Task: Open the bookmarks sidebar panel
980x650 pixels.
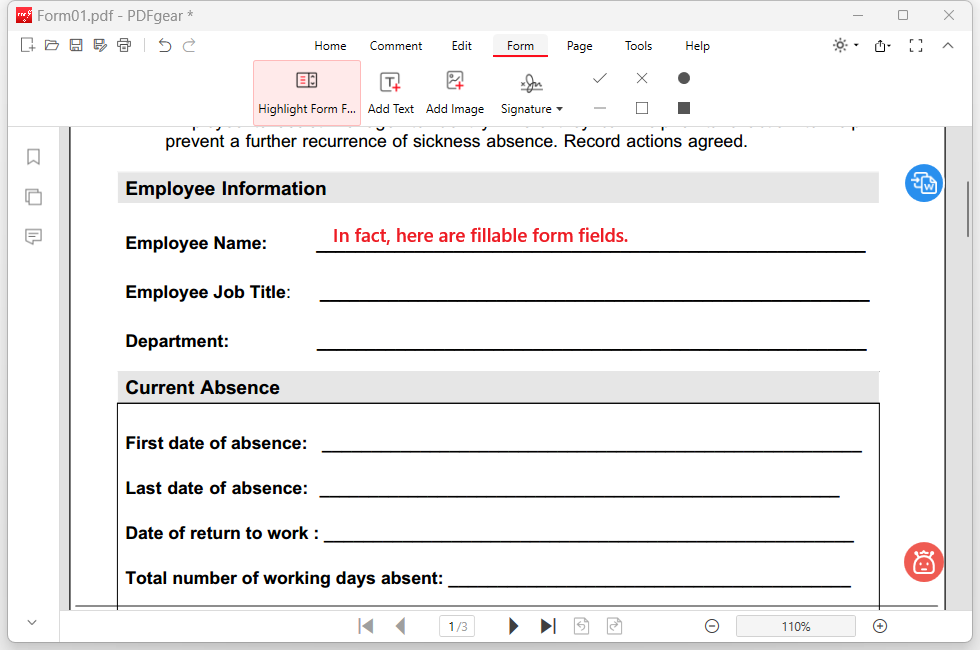Action: tap(33, 157)
